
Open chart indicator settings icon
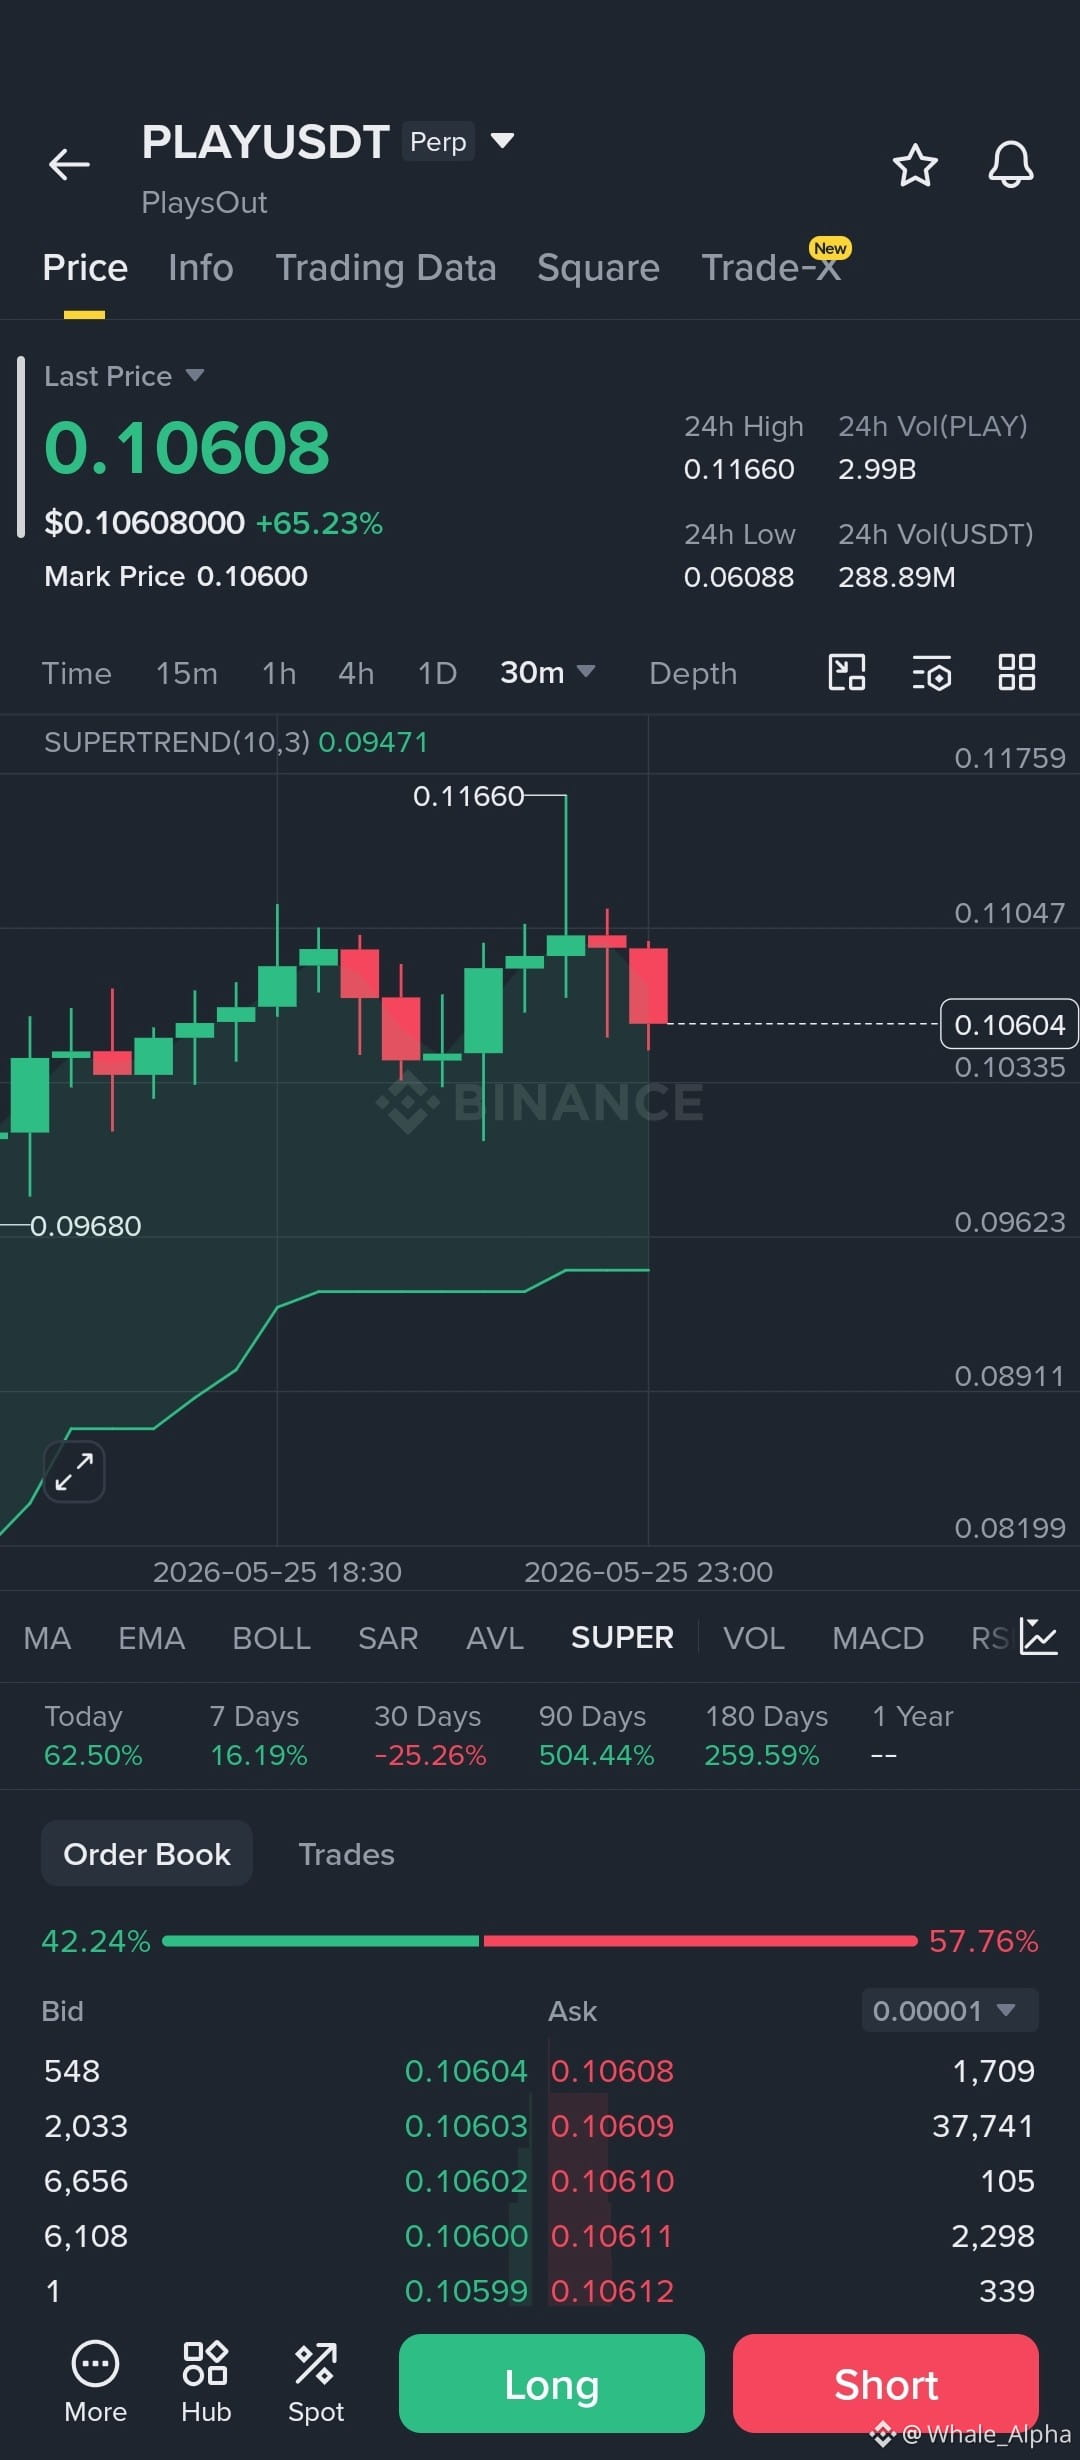click(x=932, y=673)
